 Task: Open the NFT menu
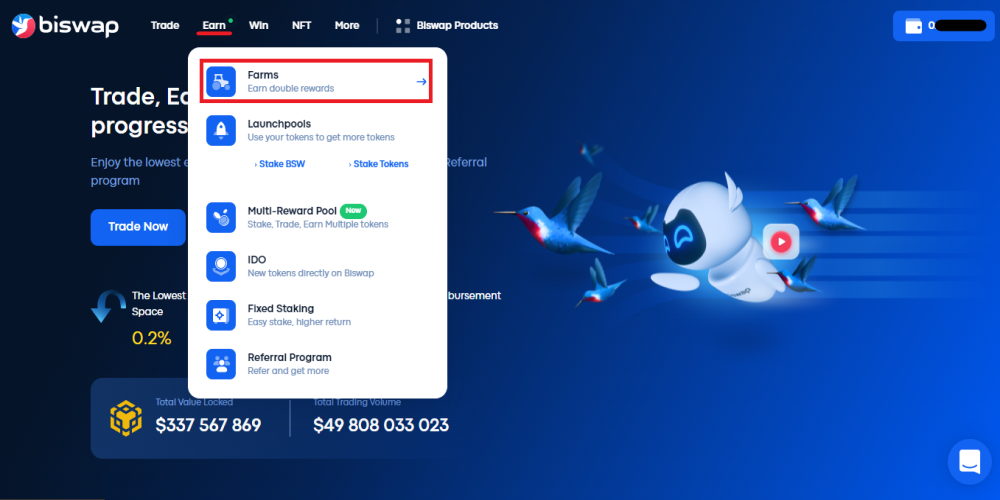point(302,26)
